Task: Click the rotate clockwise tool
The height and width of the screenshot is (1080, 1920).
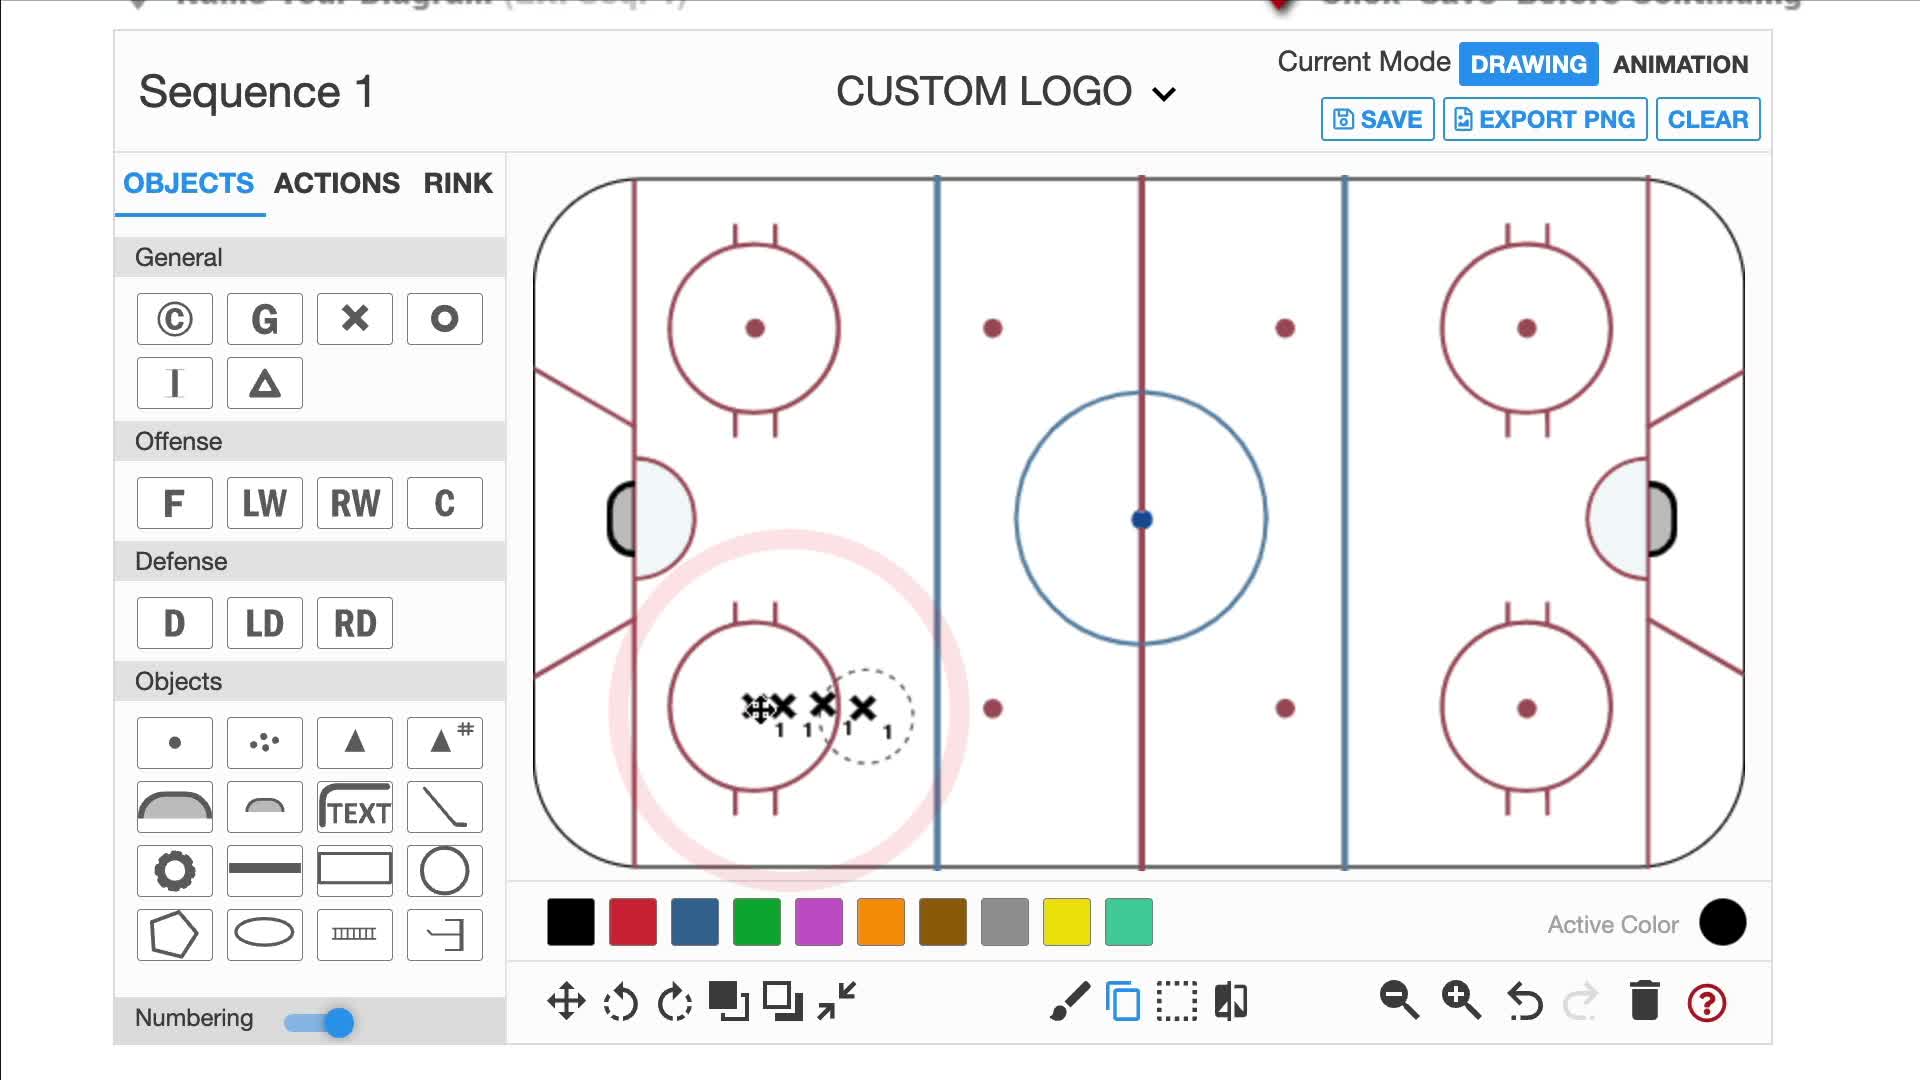Action: click(675, 1001)
